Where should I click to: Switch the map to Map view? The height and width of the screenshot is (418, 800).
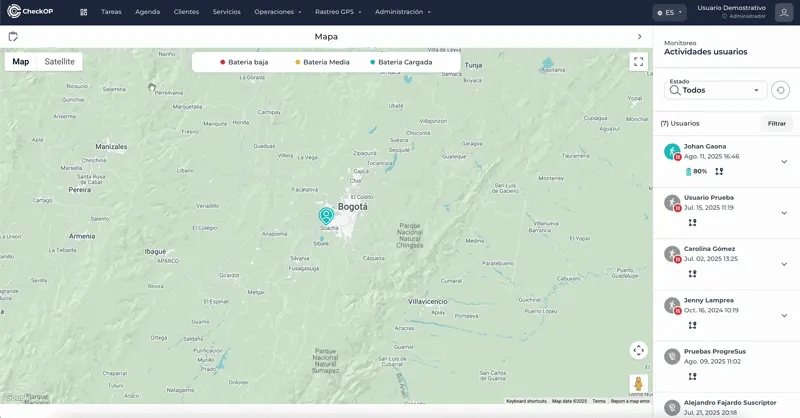[x=20, y=62]
